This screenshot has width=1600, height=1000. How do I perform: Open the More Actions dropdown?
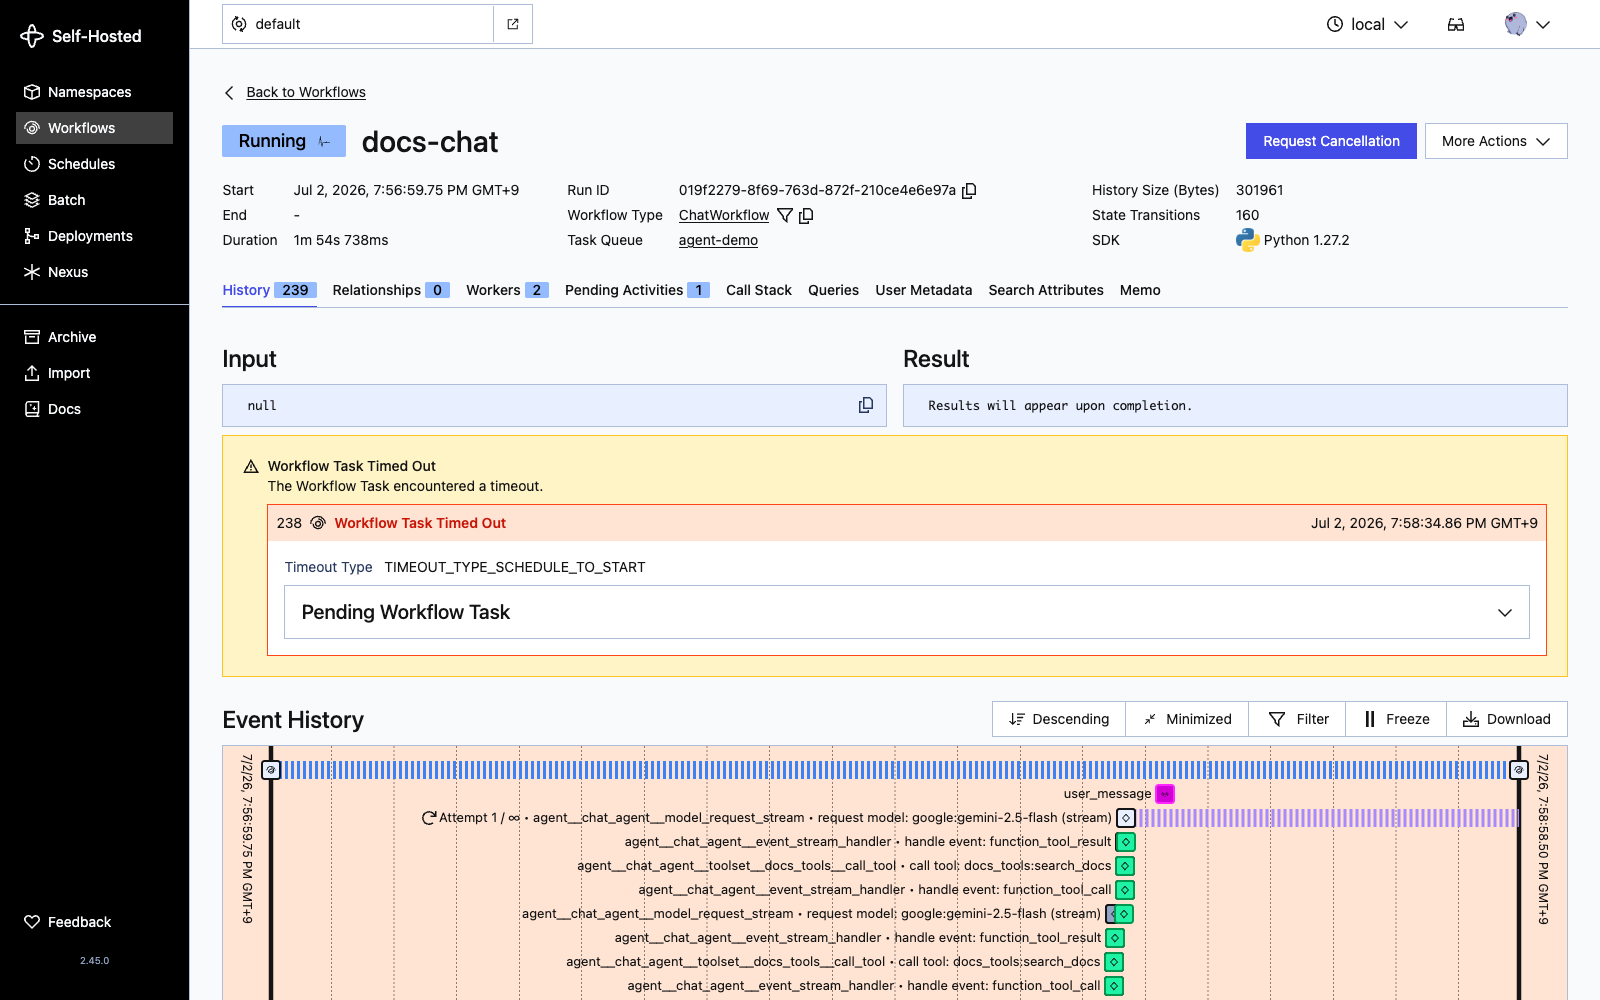coord(1496,141)
